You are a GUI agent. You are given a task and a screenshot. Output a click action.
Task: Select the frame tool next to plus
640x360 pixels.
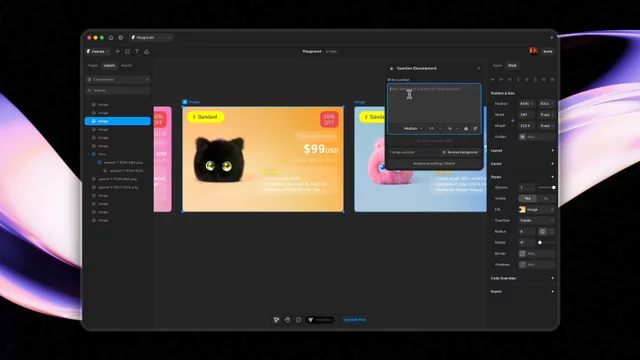coord(127,51)
